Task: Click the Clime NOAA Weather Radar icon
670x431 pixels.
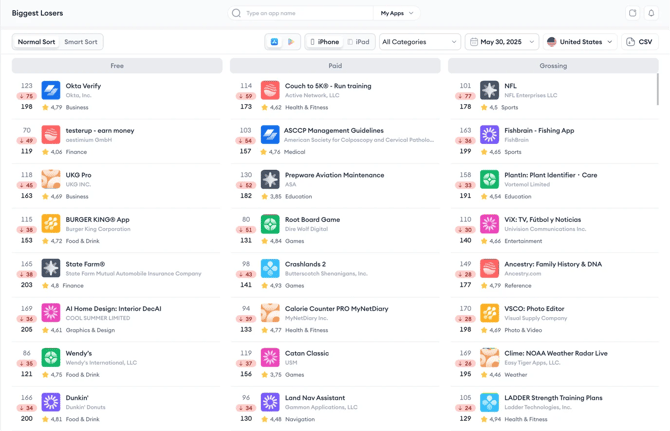Action: click(489, 358)
